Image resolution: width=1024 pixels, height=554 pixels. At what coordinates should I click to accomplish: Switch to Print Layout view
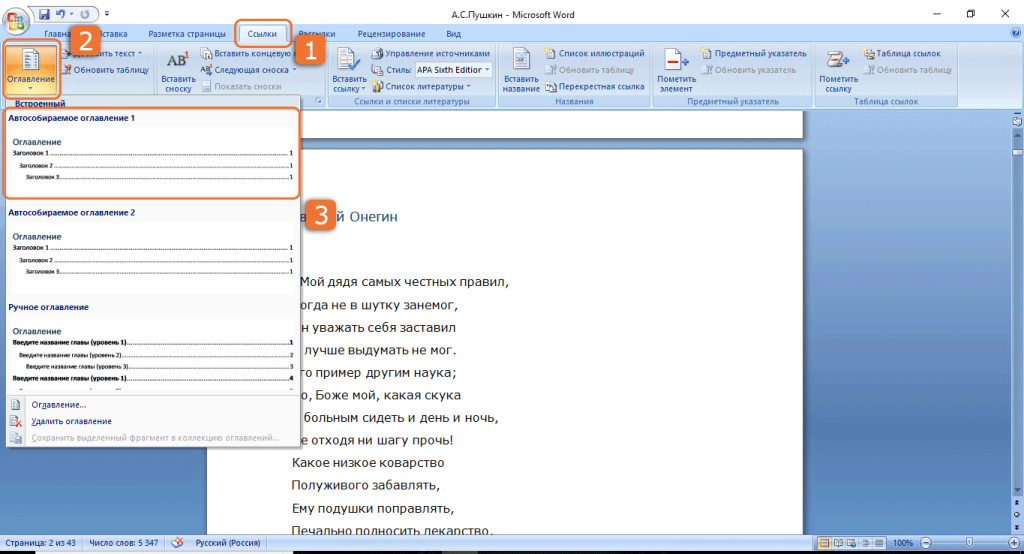click(824, 543)
